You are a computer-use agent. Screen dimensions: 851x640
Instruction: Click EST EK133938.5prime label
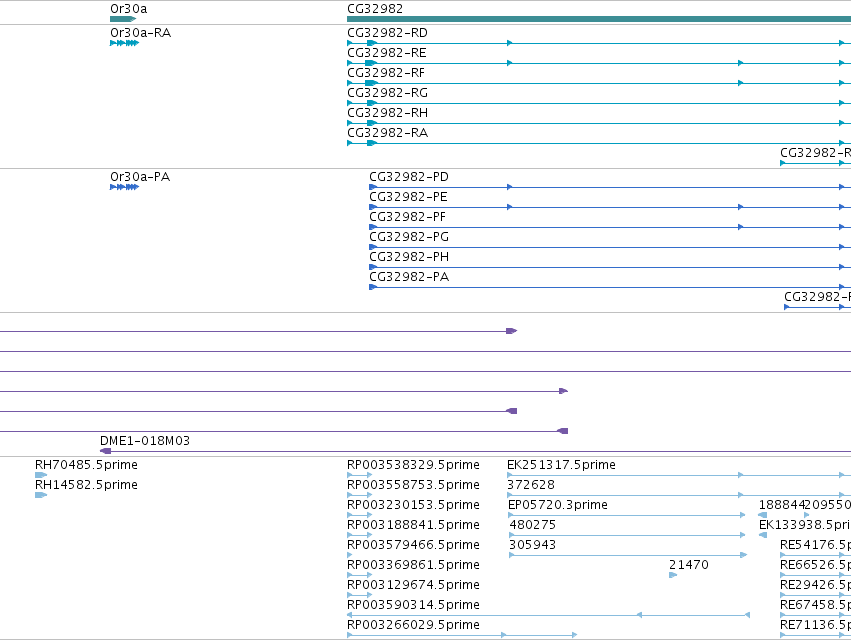(805, 525)
